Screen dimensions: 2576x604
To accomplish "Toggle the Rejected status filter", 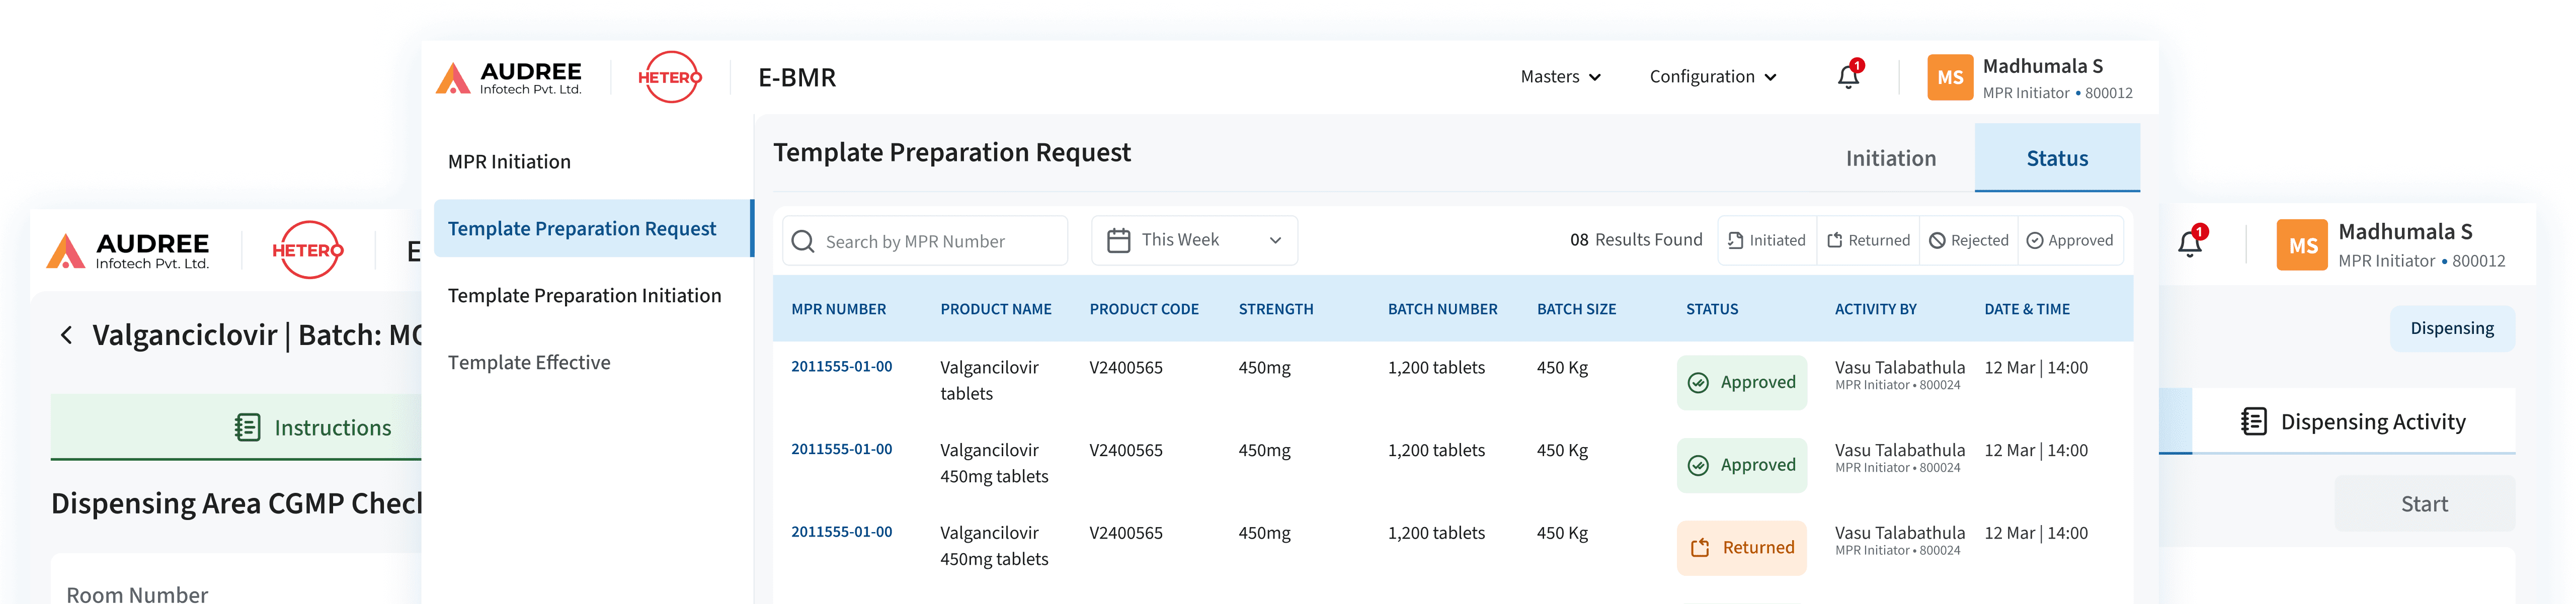I will (1968, 240).
